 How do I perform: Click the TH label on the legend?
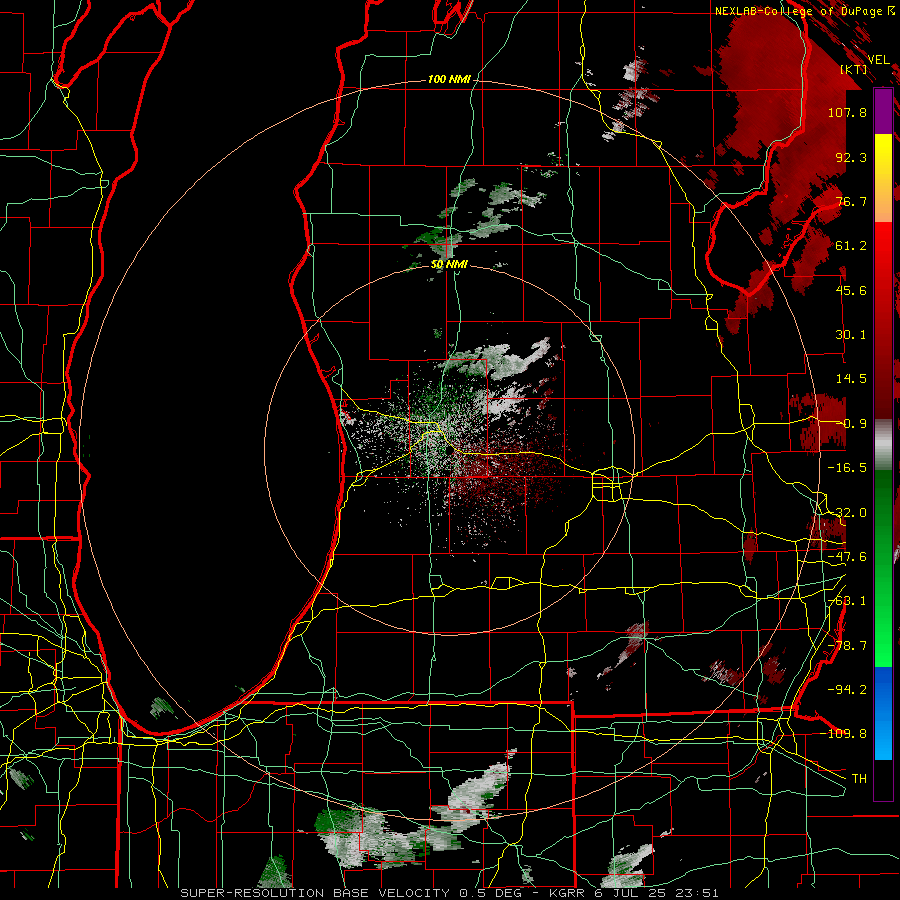[x=859, y=778]
